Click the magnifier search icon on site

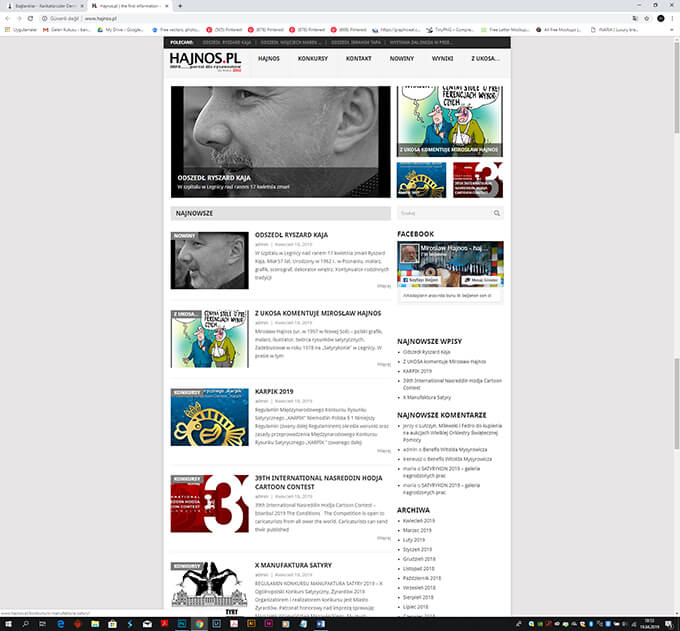[497, 213]
